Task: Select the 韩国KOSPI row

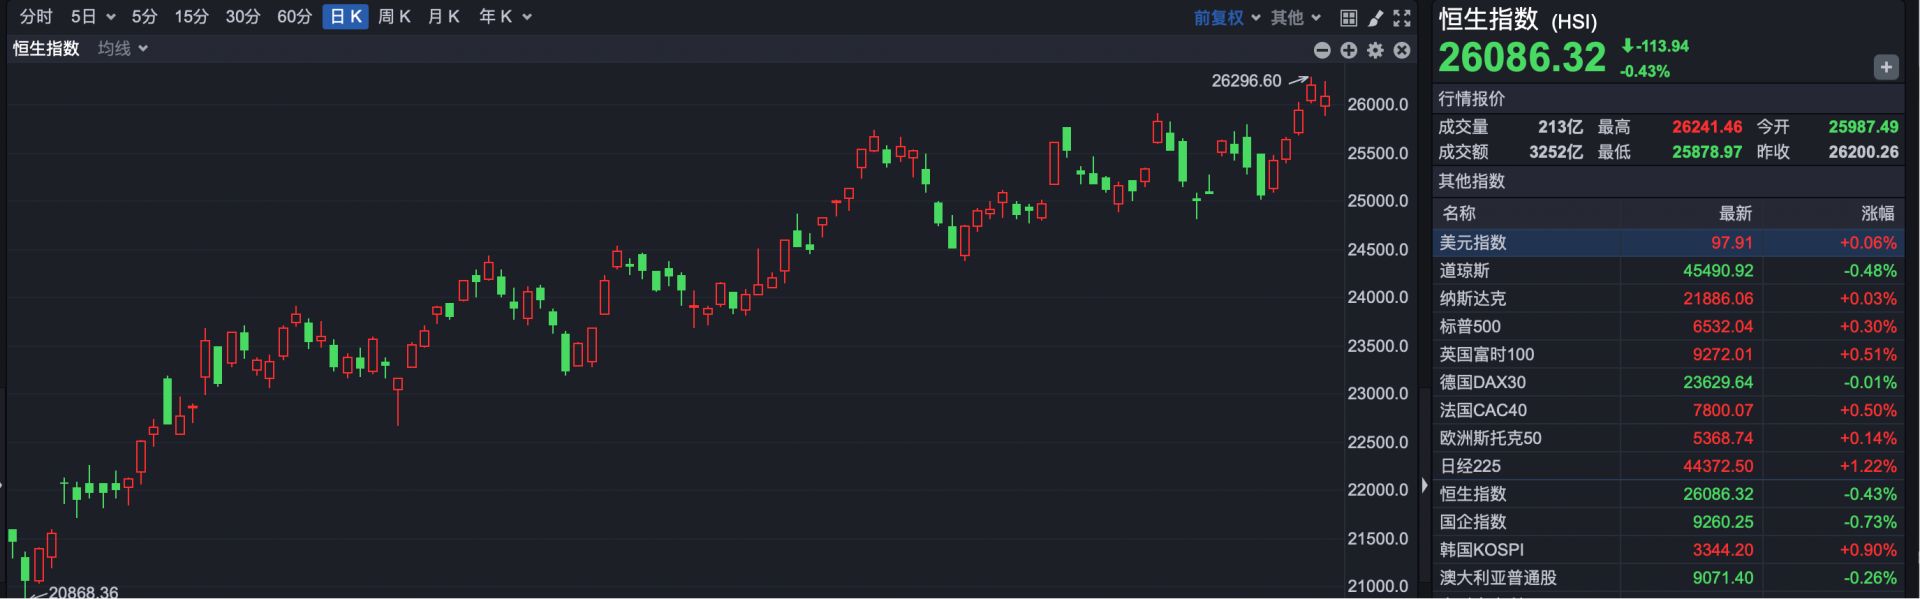Action: point(1668,550)
